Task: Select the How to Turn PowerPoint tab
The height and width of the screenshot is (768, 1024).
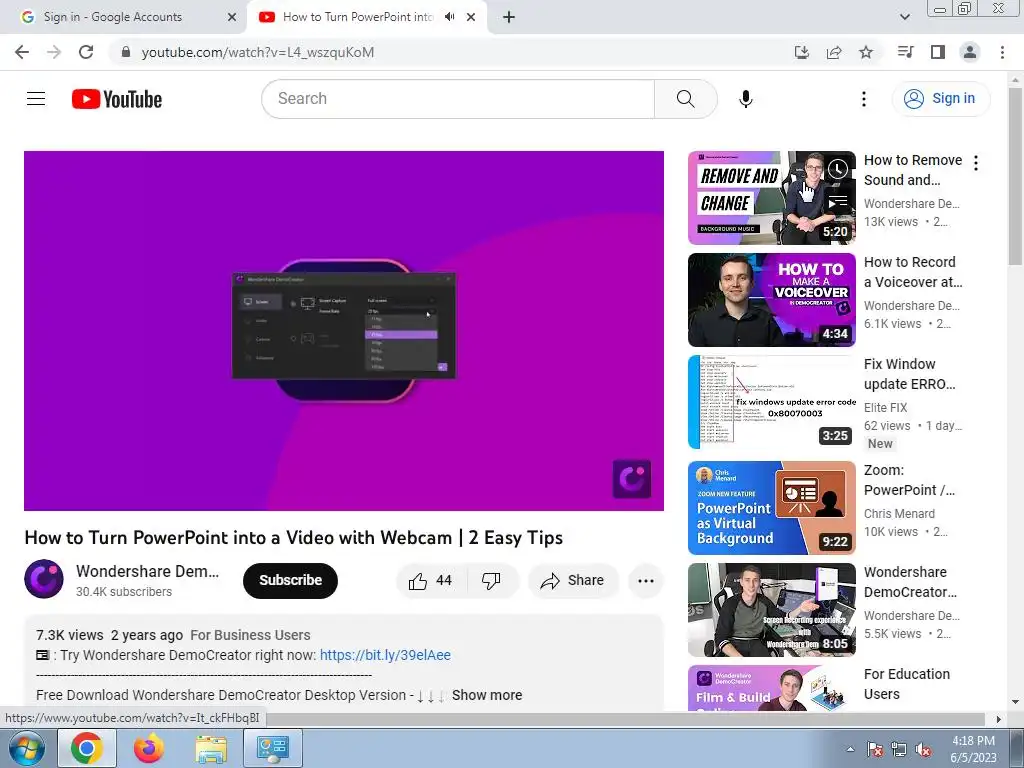Action: (358, 17)
